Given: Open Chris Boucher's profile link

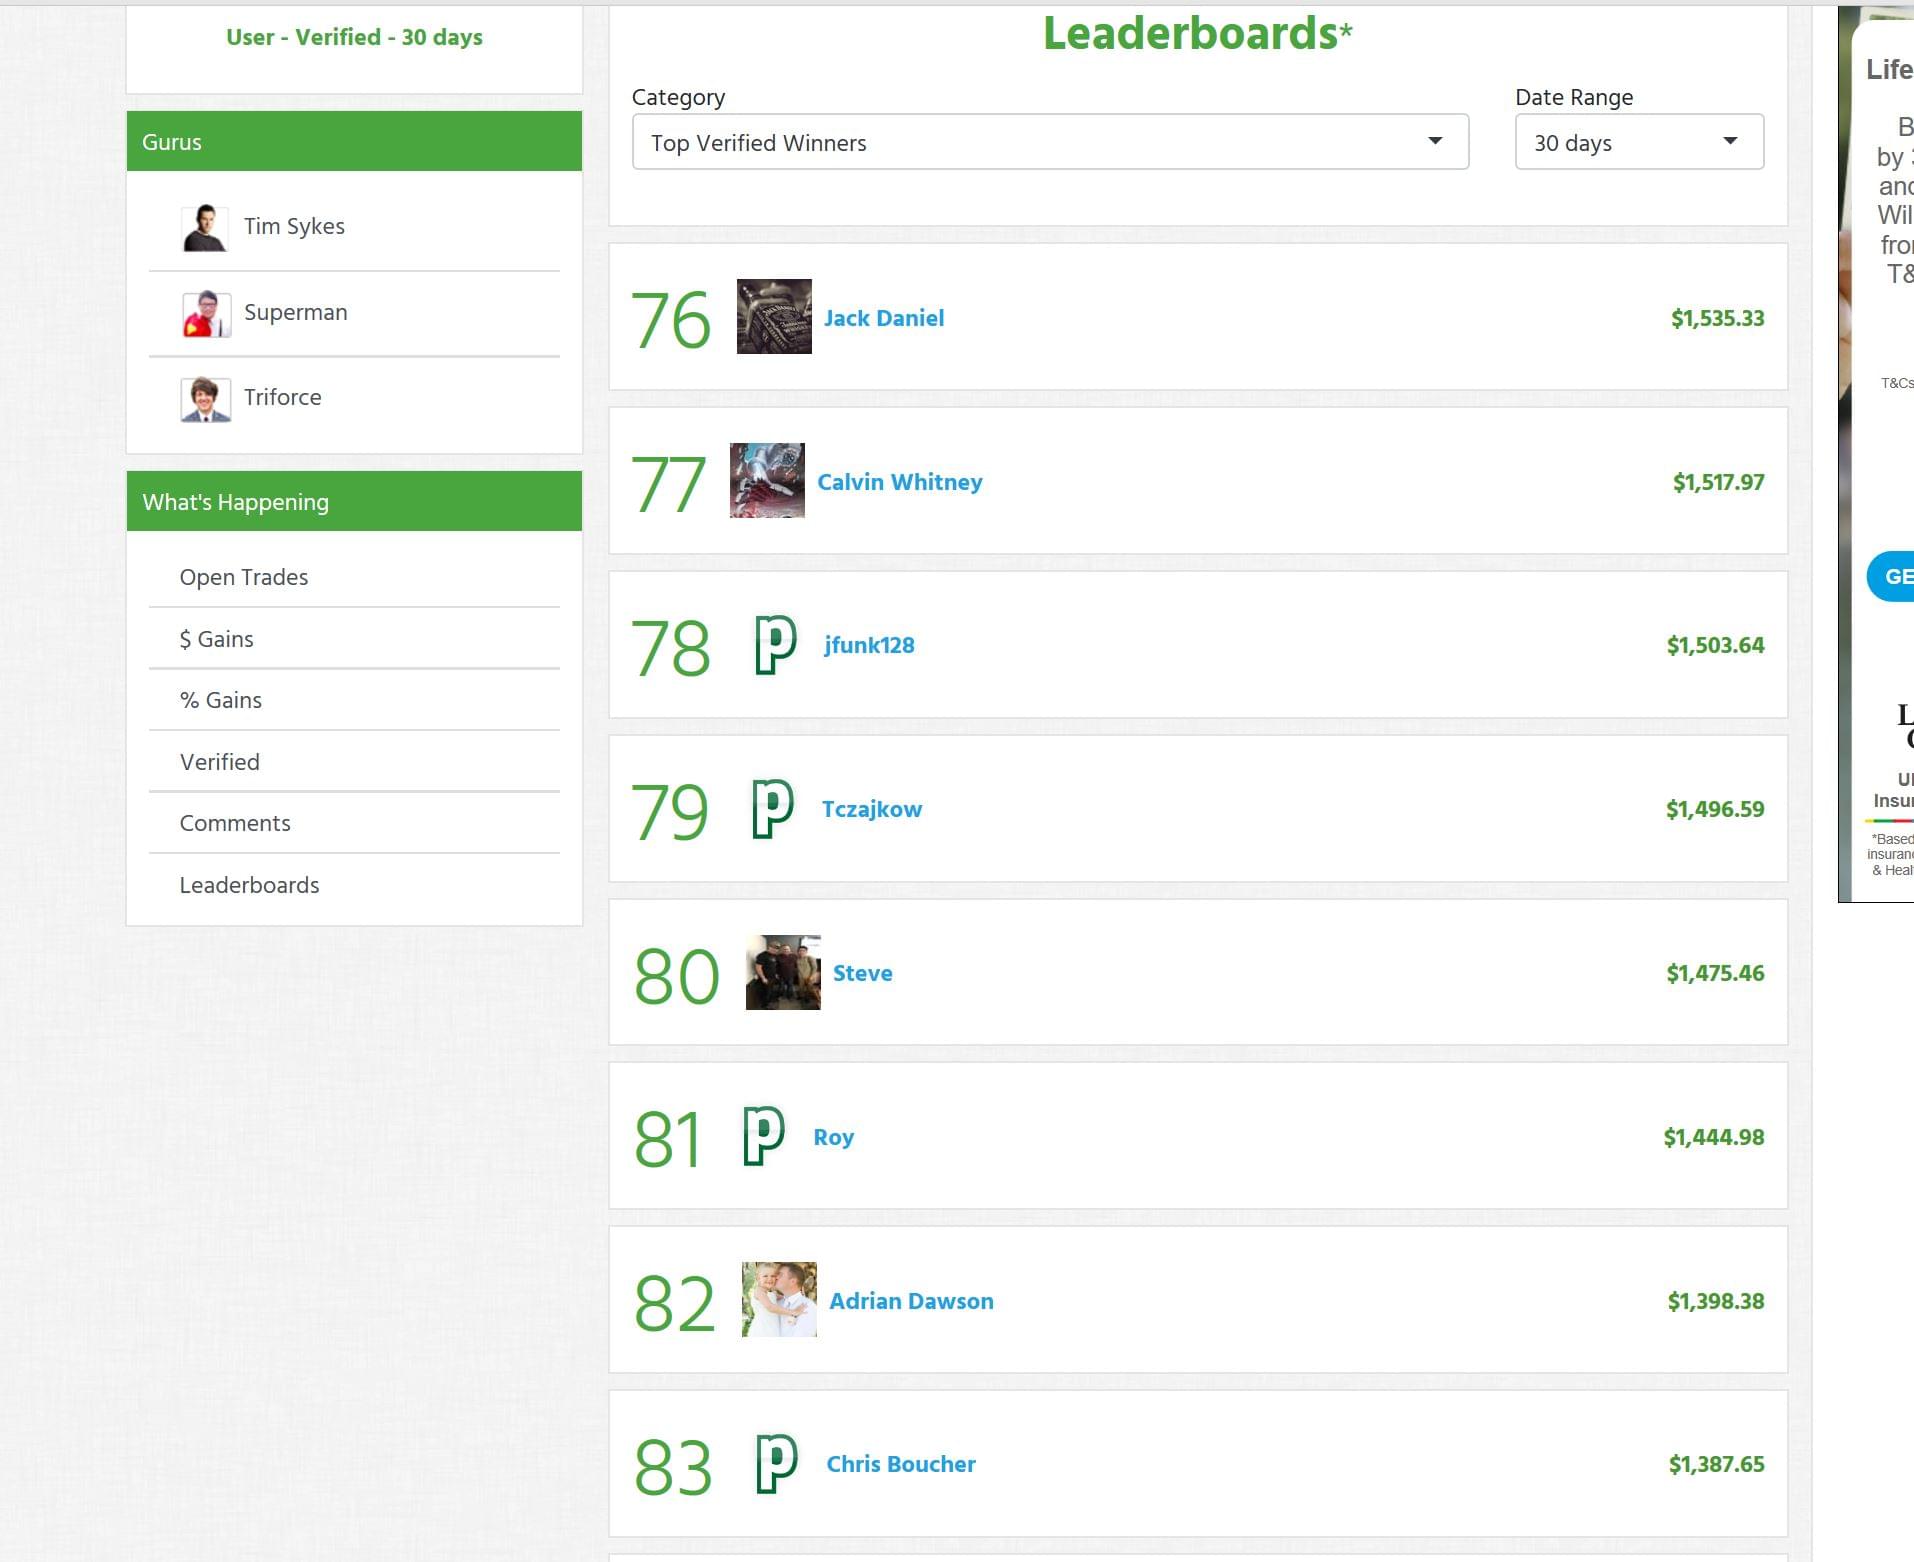Looking at the screenshot, I should click(901, 1464).
